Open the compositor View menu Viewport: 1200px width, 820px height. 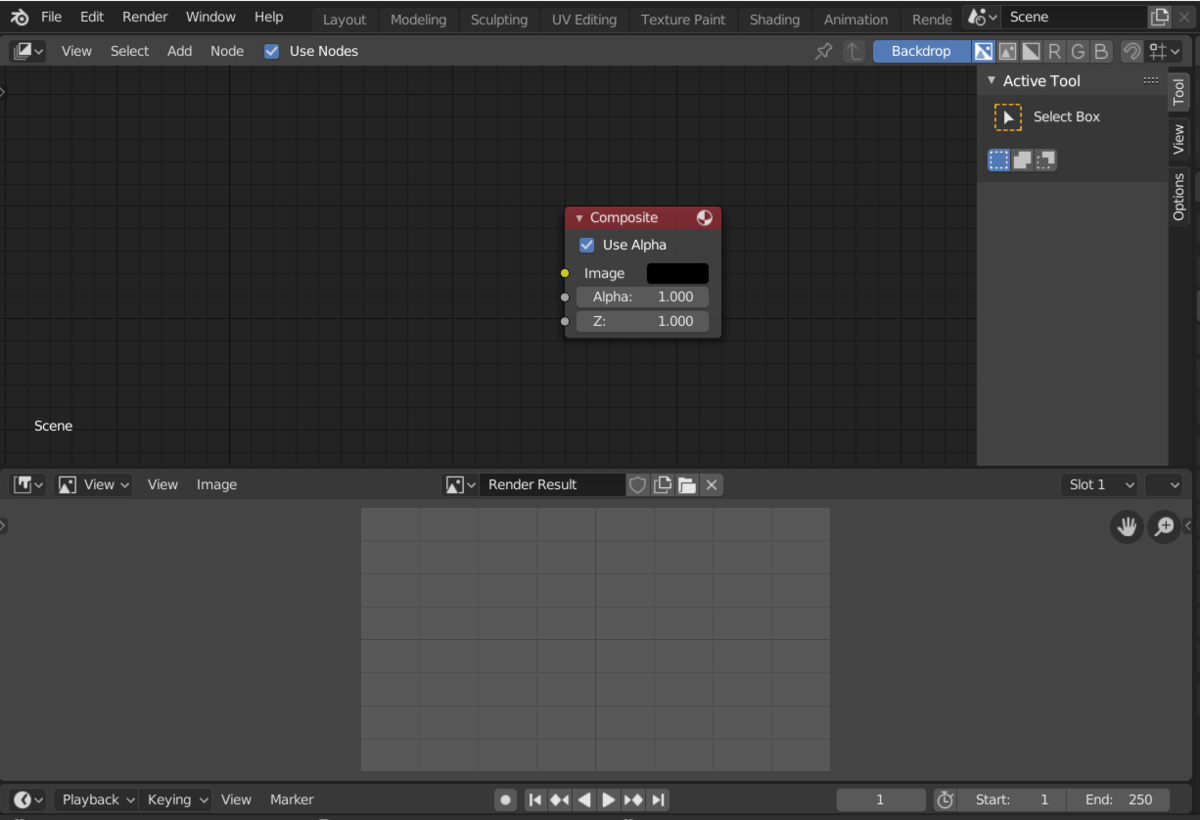coord(76,51)
